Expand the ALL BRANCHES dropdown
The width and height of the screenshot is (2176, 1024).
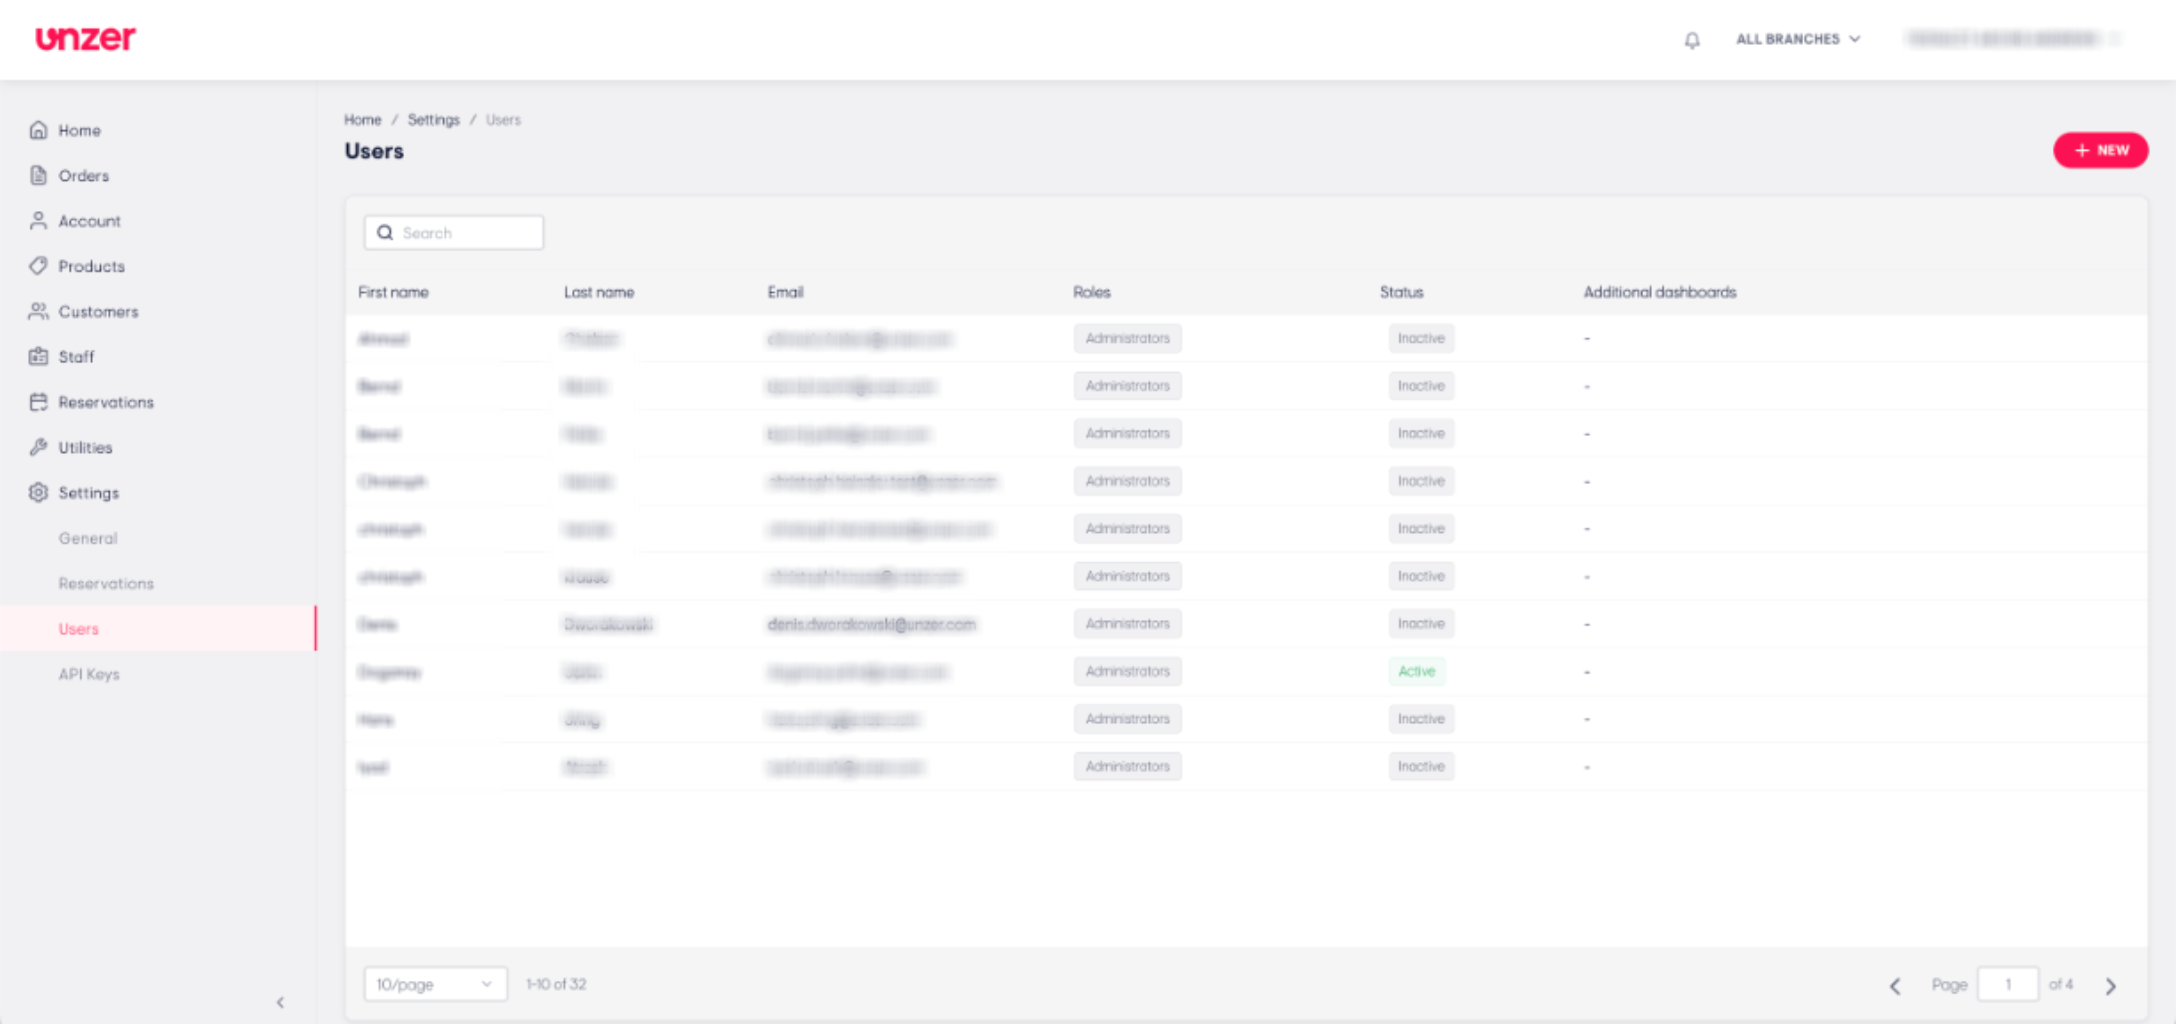[1798, 39]
